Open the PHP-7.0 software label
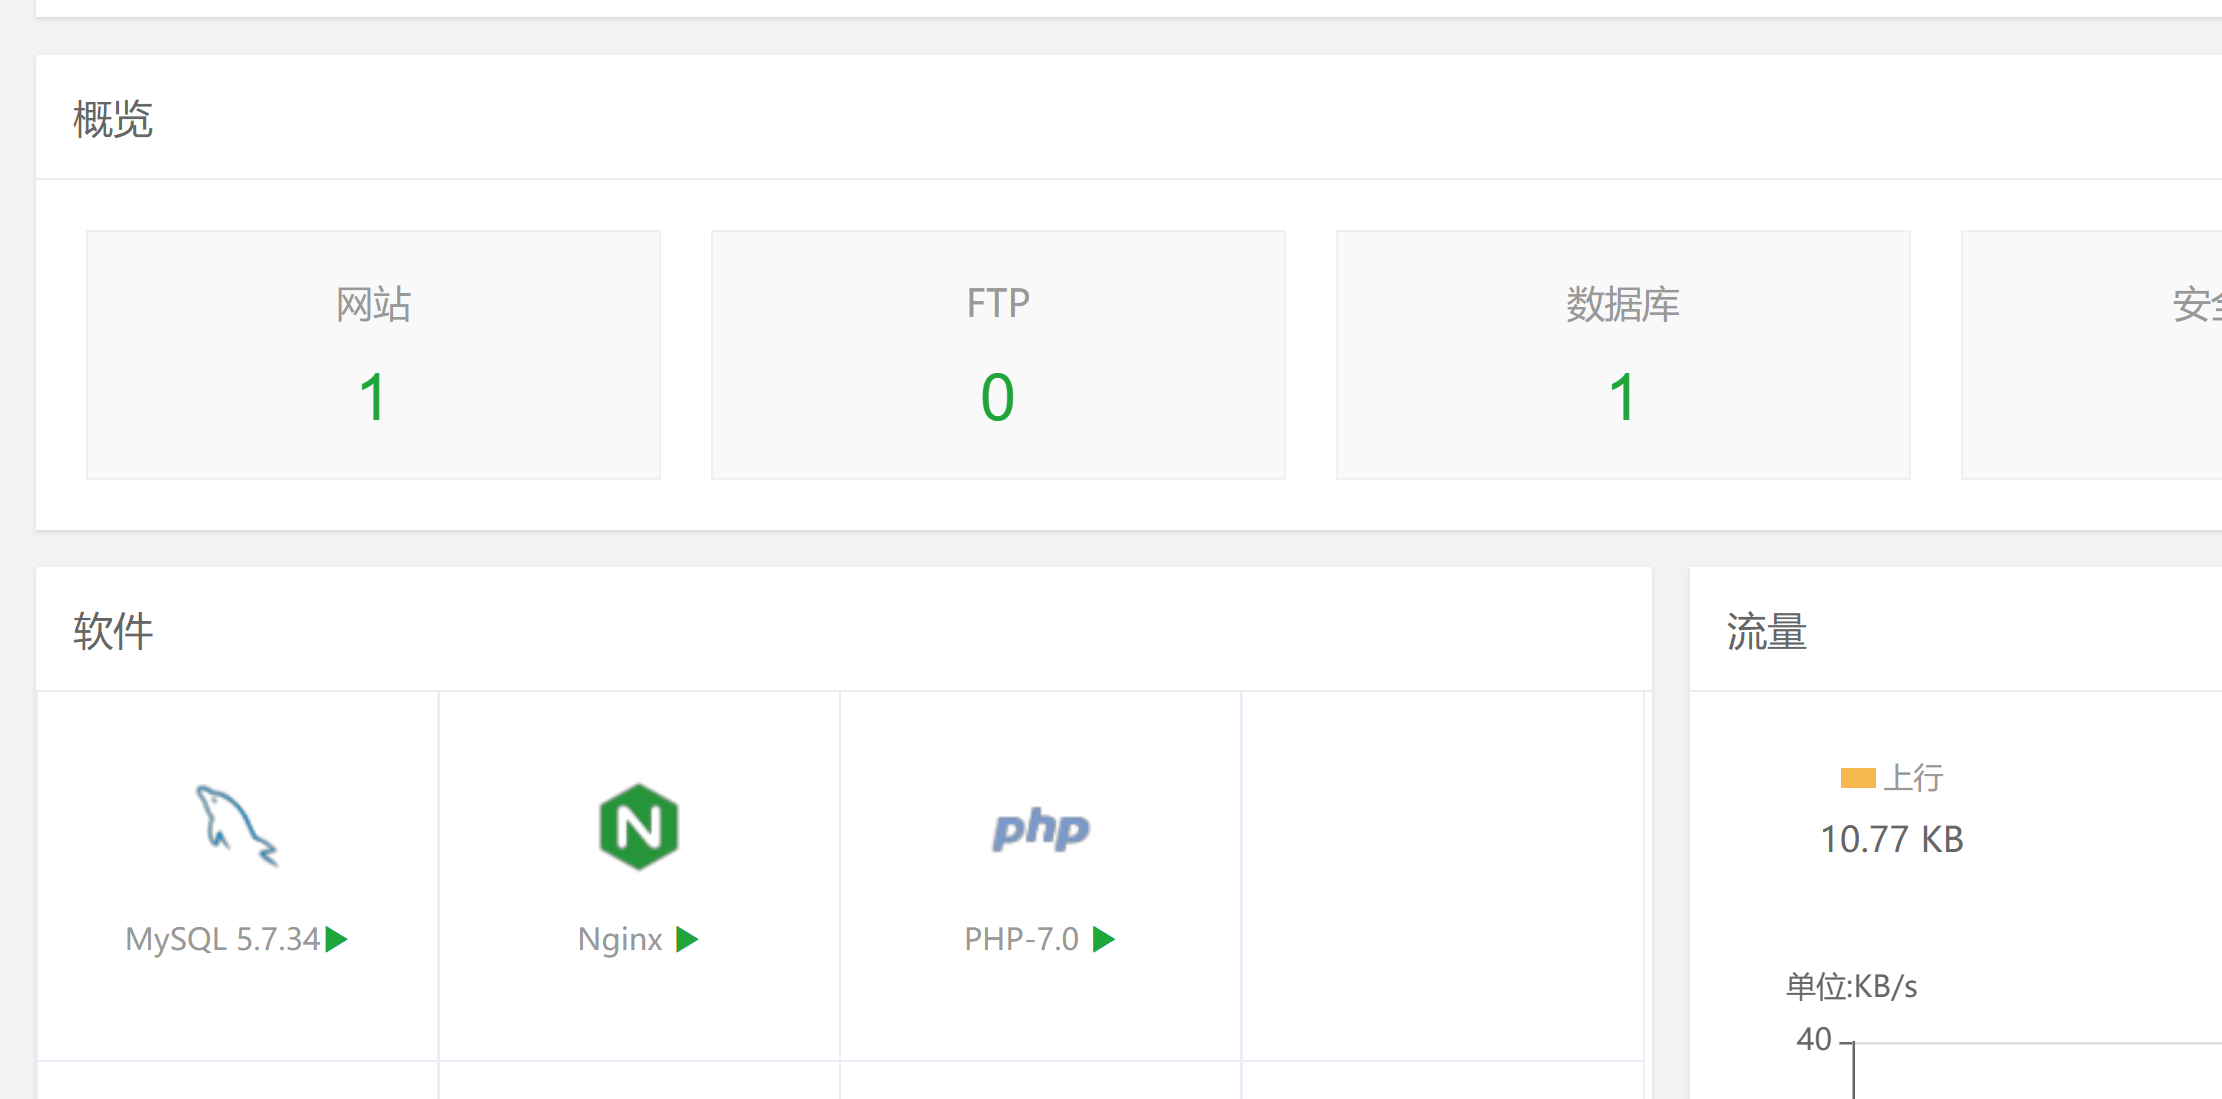Screen dimensions: 2222x1099 (1021, 939)
